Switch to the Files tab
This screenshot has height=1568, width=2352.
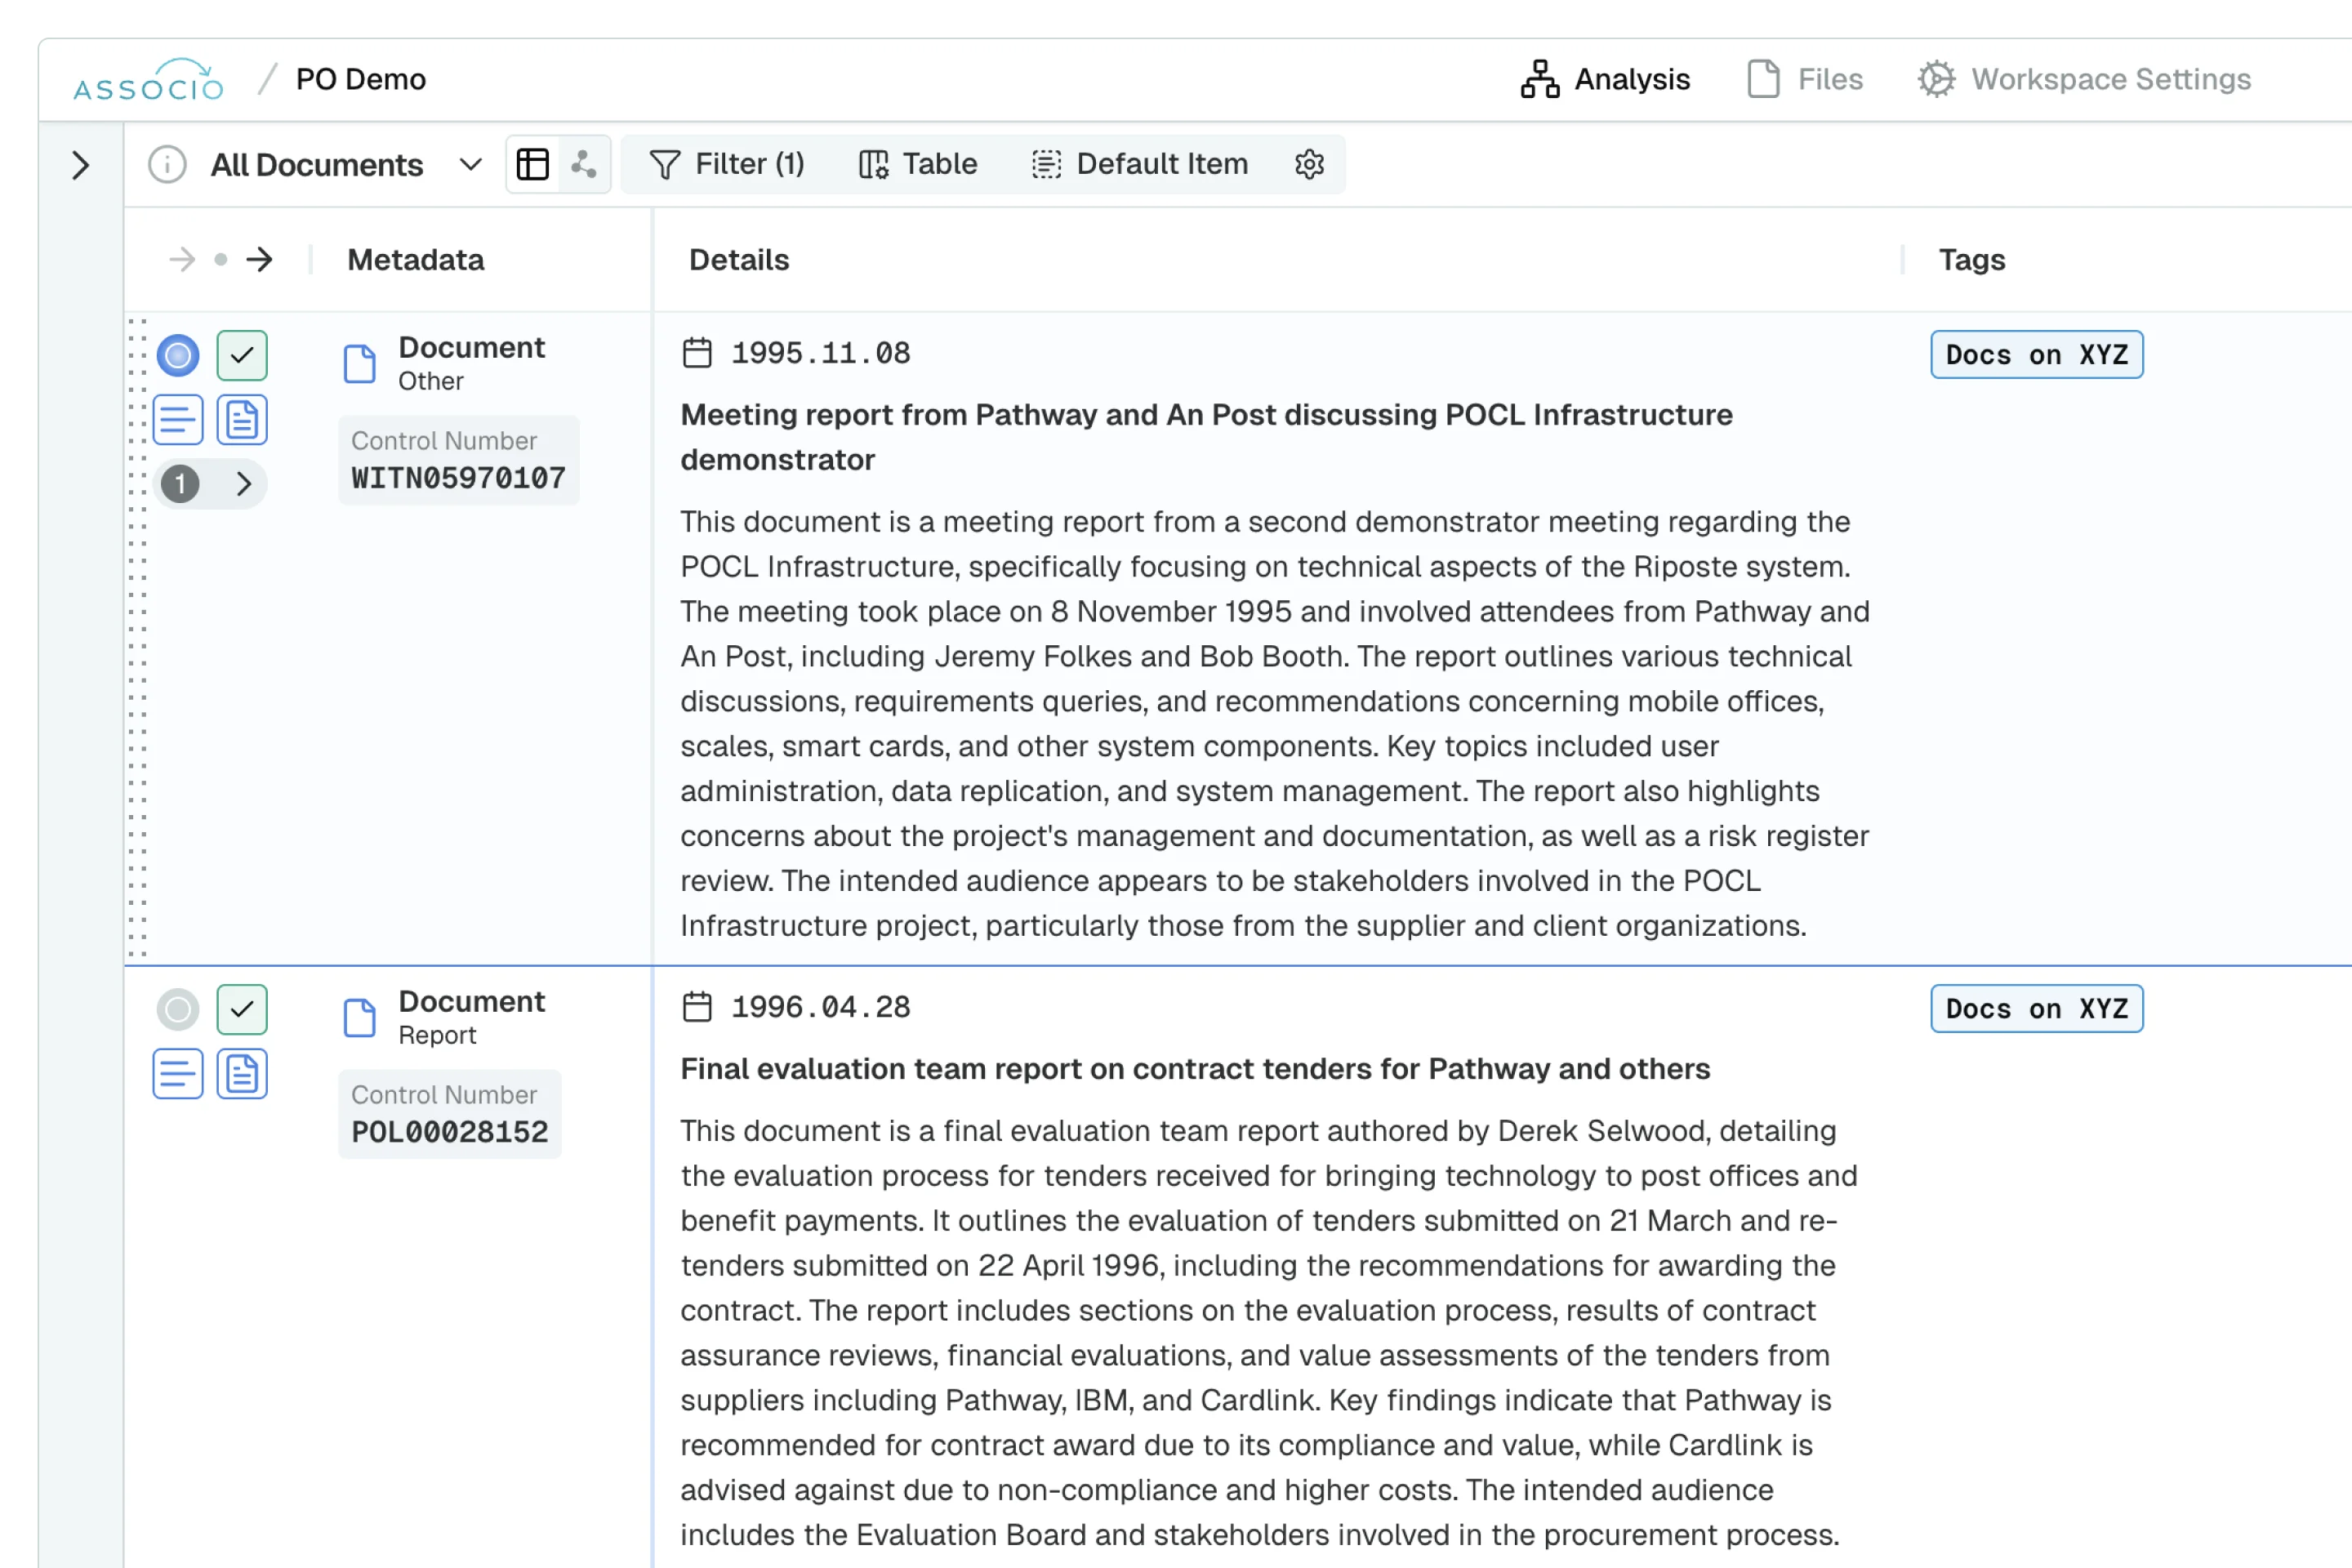click(x=1805, y=79)
